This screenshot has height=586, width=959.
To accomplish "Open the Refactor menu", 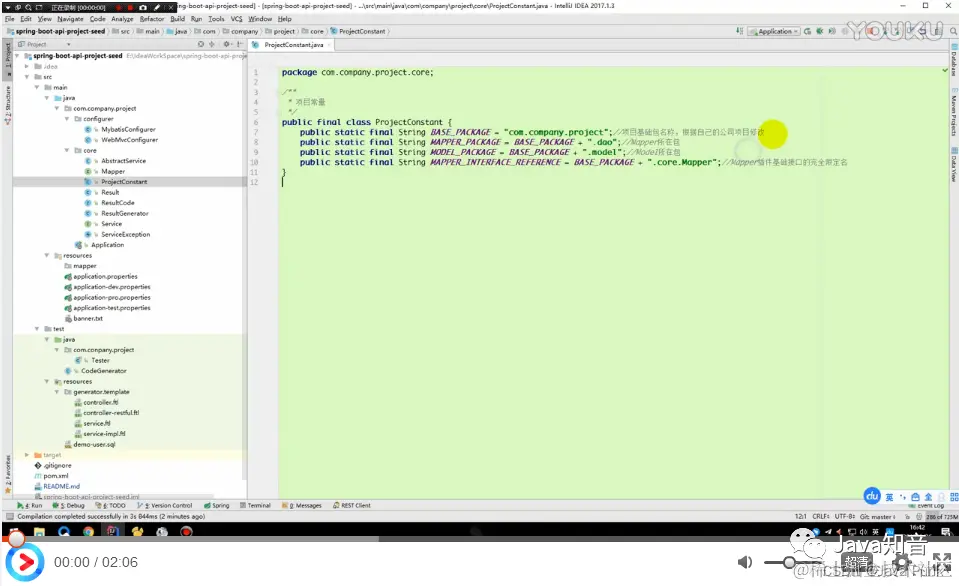I will (152, 19).
